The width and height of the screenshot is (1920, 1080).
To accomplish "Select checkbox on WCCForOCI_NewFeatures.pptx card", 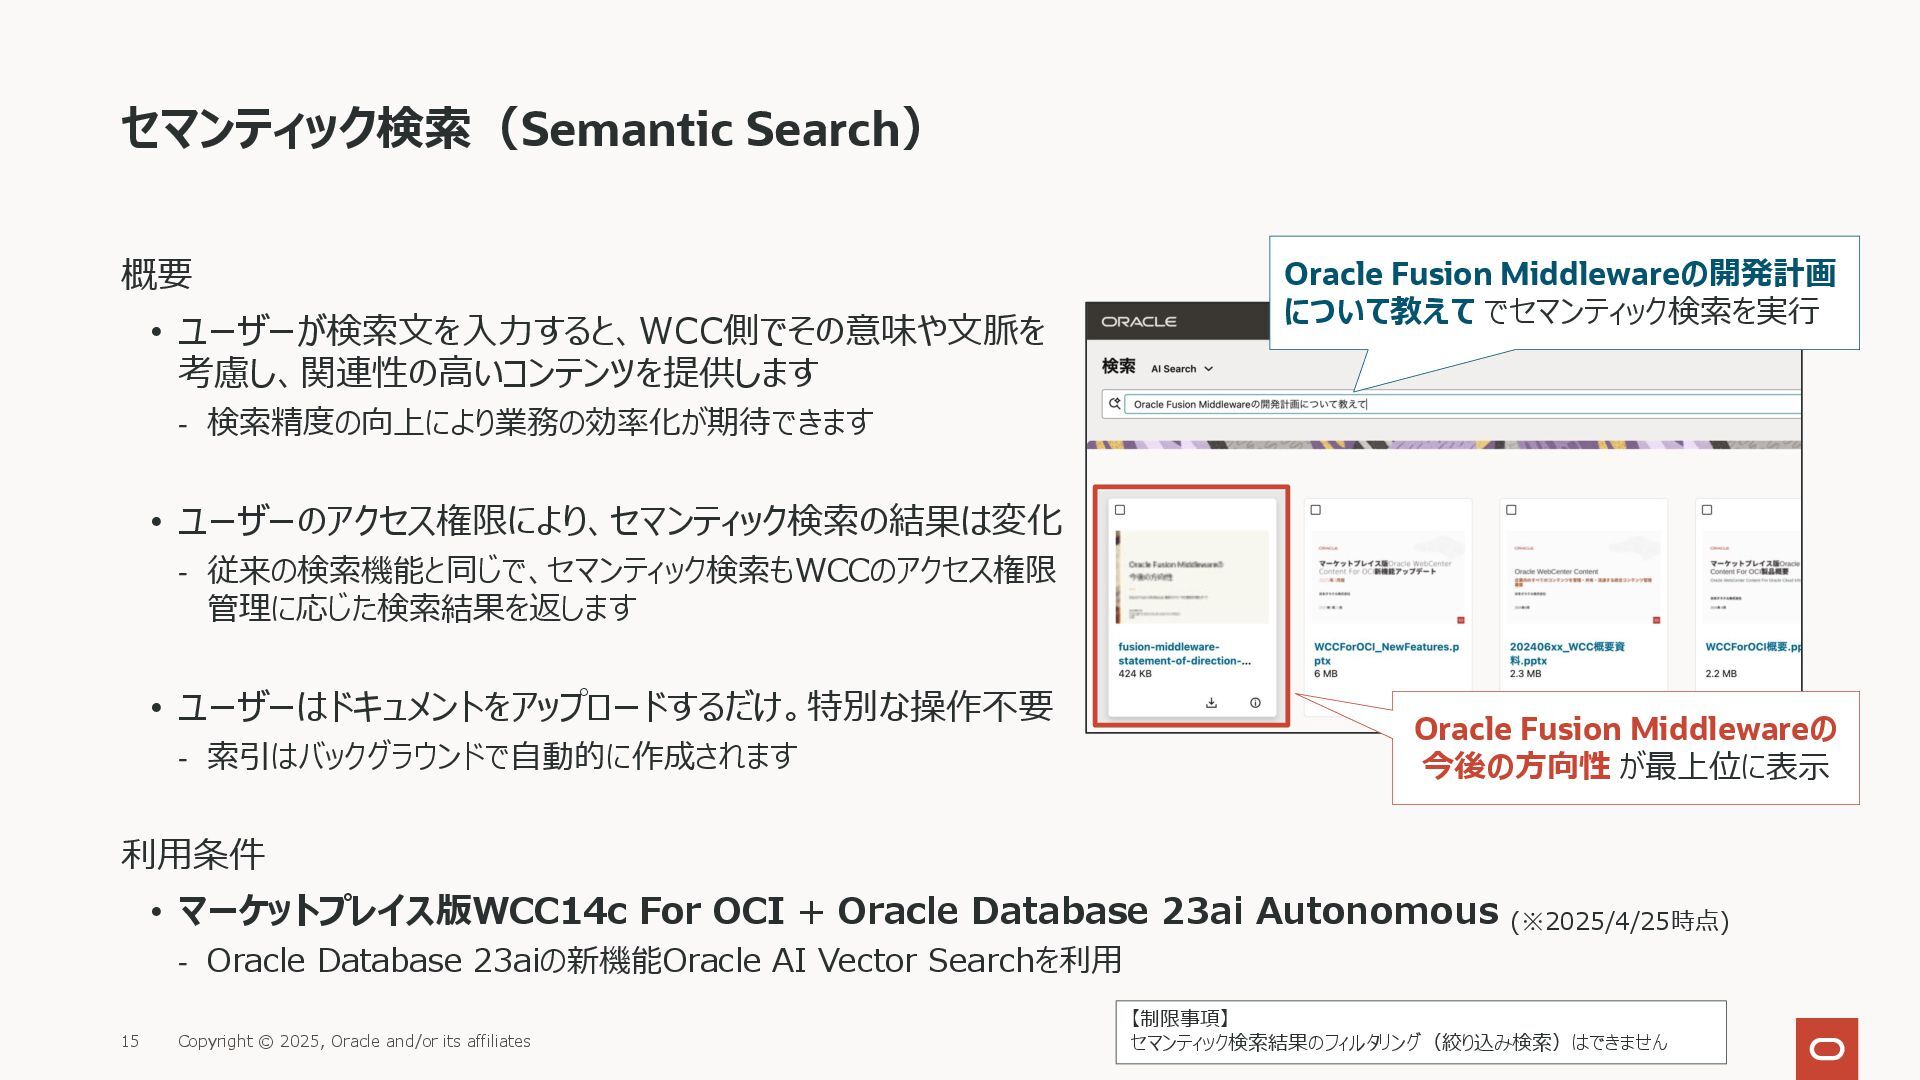I will coord(1316,510).
